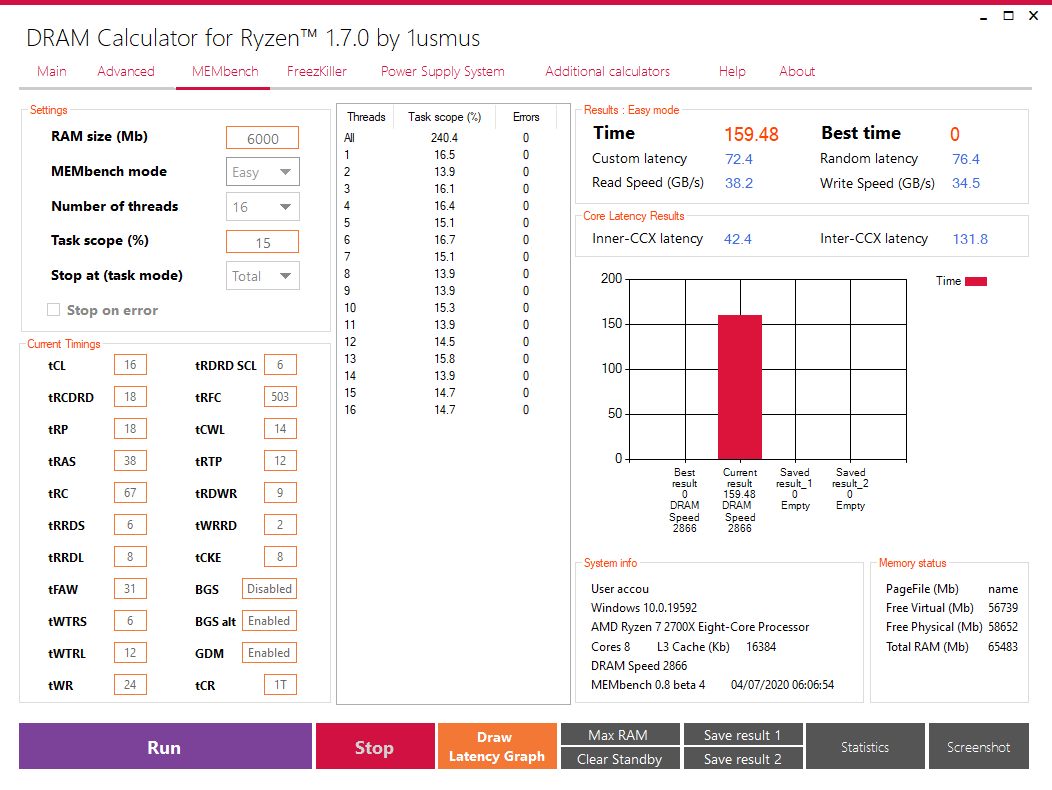Click the tWTRS value field
This screenshot has width=1052, height=790.
(130, 621)
